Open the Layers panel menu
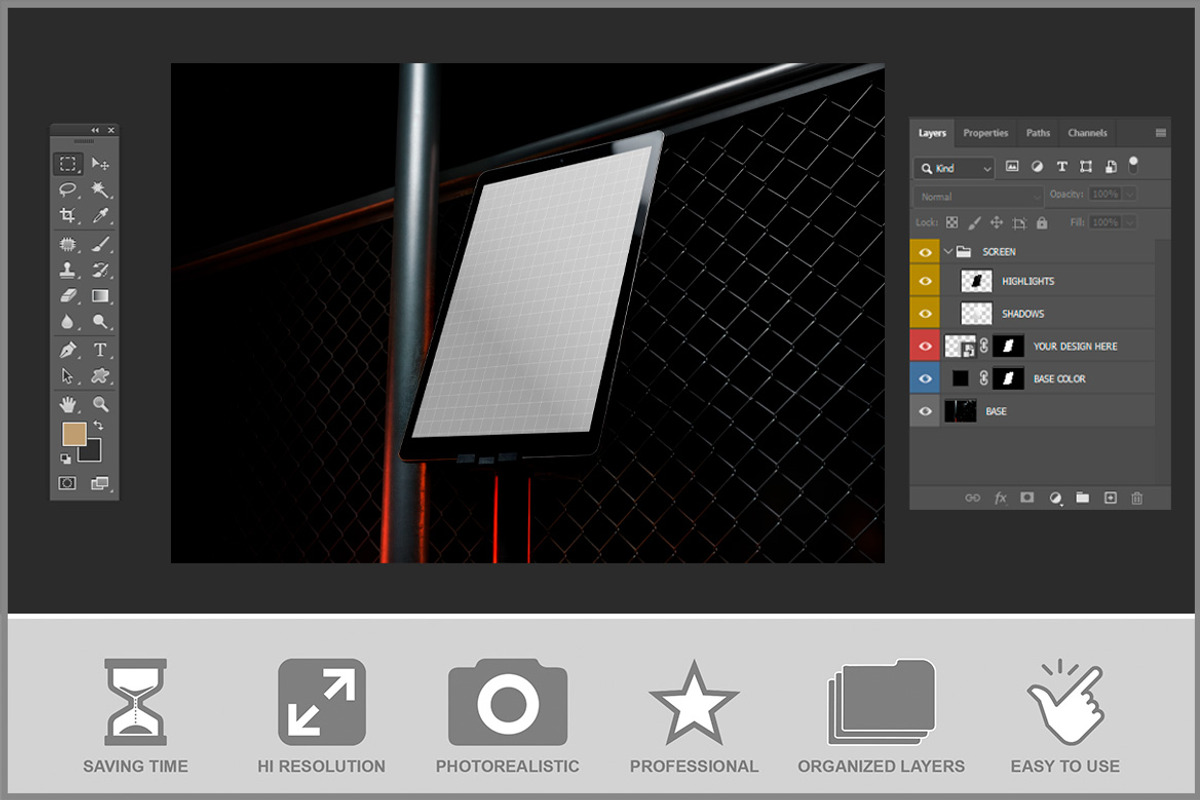The height and width of the screenshot is (800, 1200). coord(1161,133)
